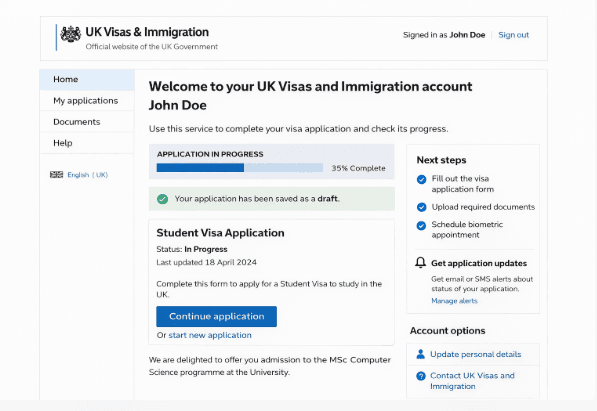
Task: Click the UK flag language icon
Action: click(x=56, y=174)
